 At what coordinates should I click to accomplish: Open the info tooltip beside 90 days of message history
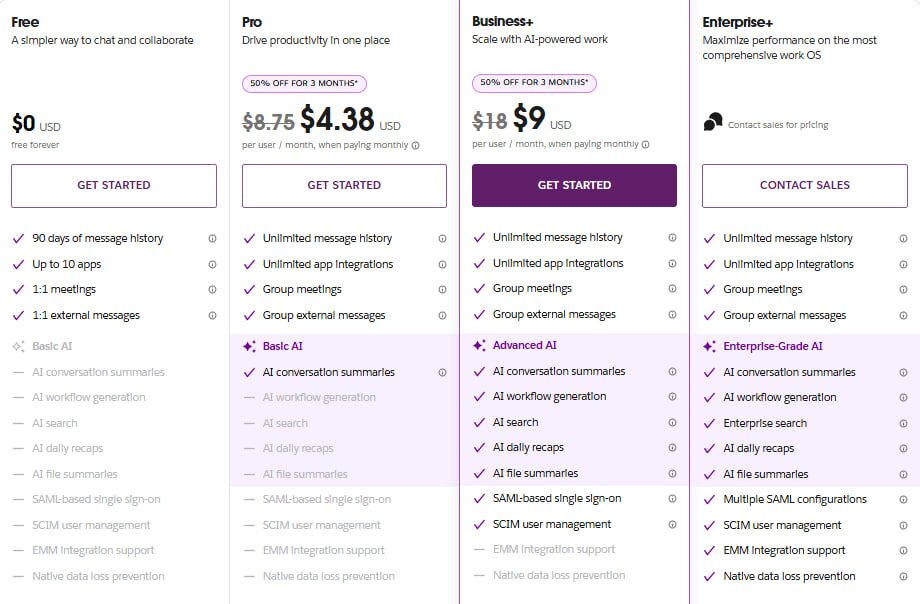coord(210,238)
